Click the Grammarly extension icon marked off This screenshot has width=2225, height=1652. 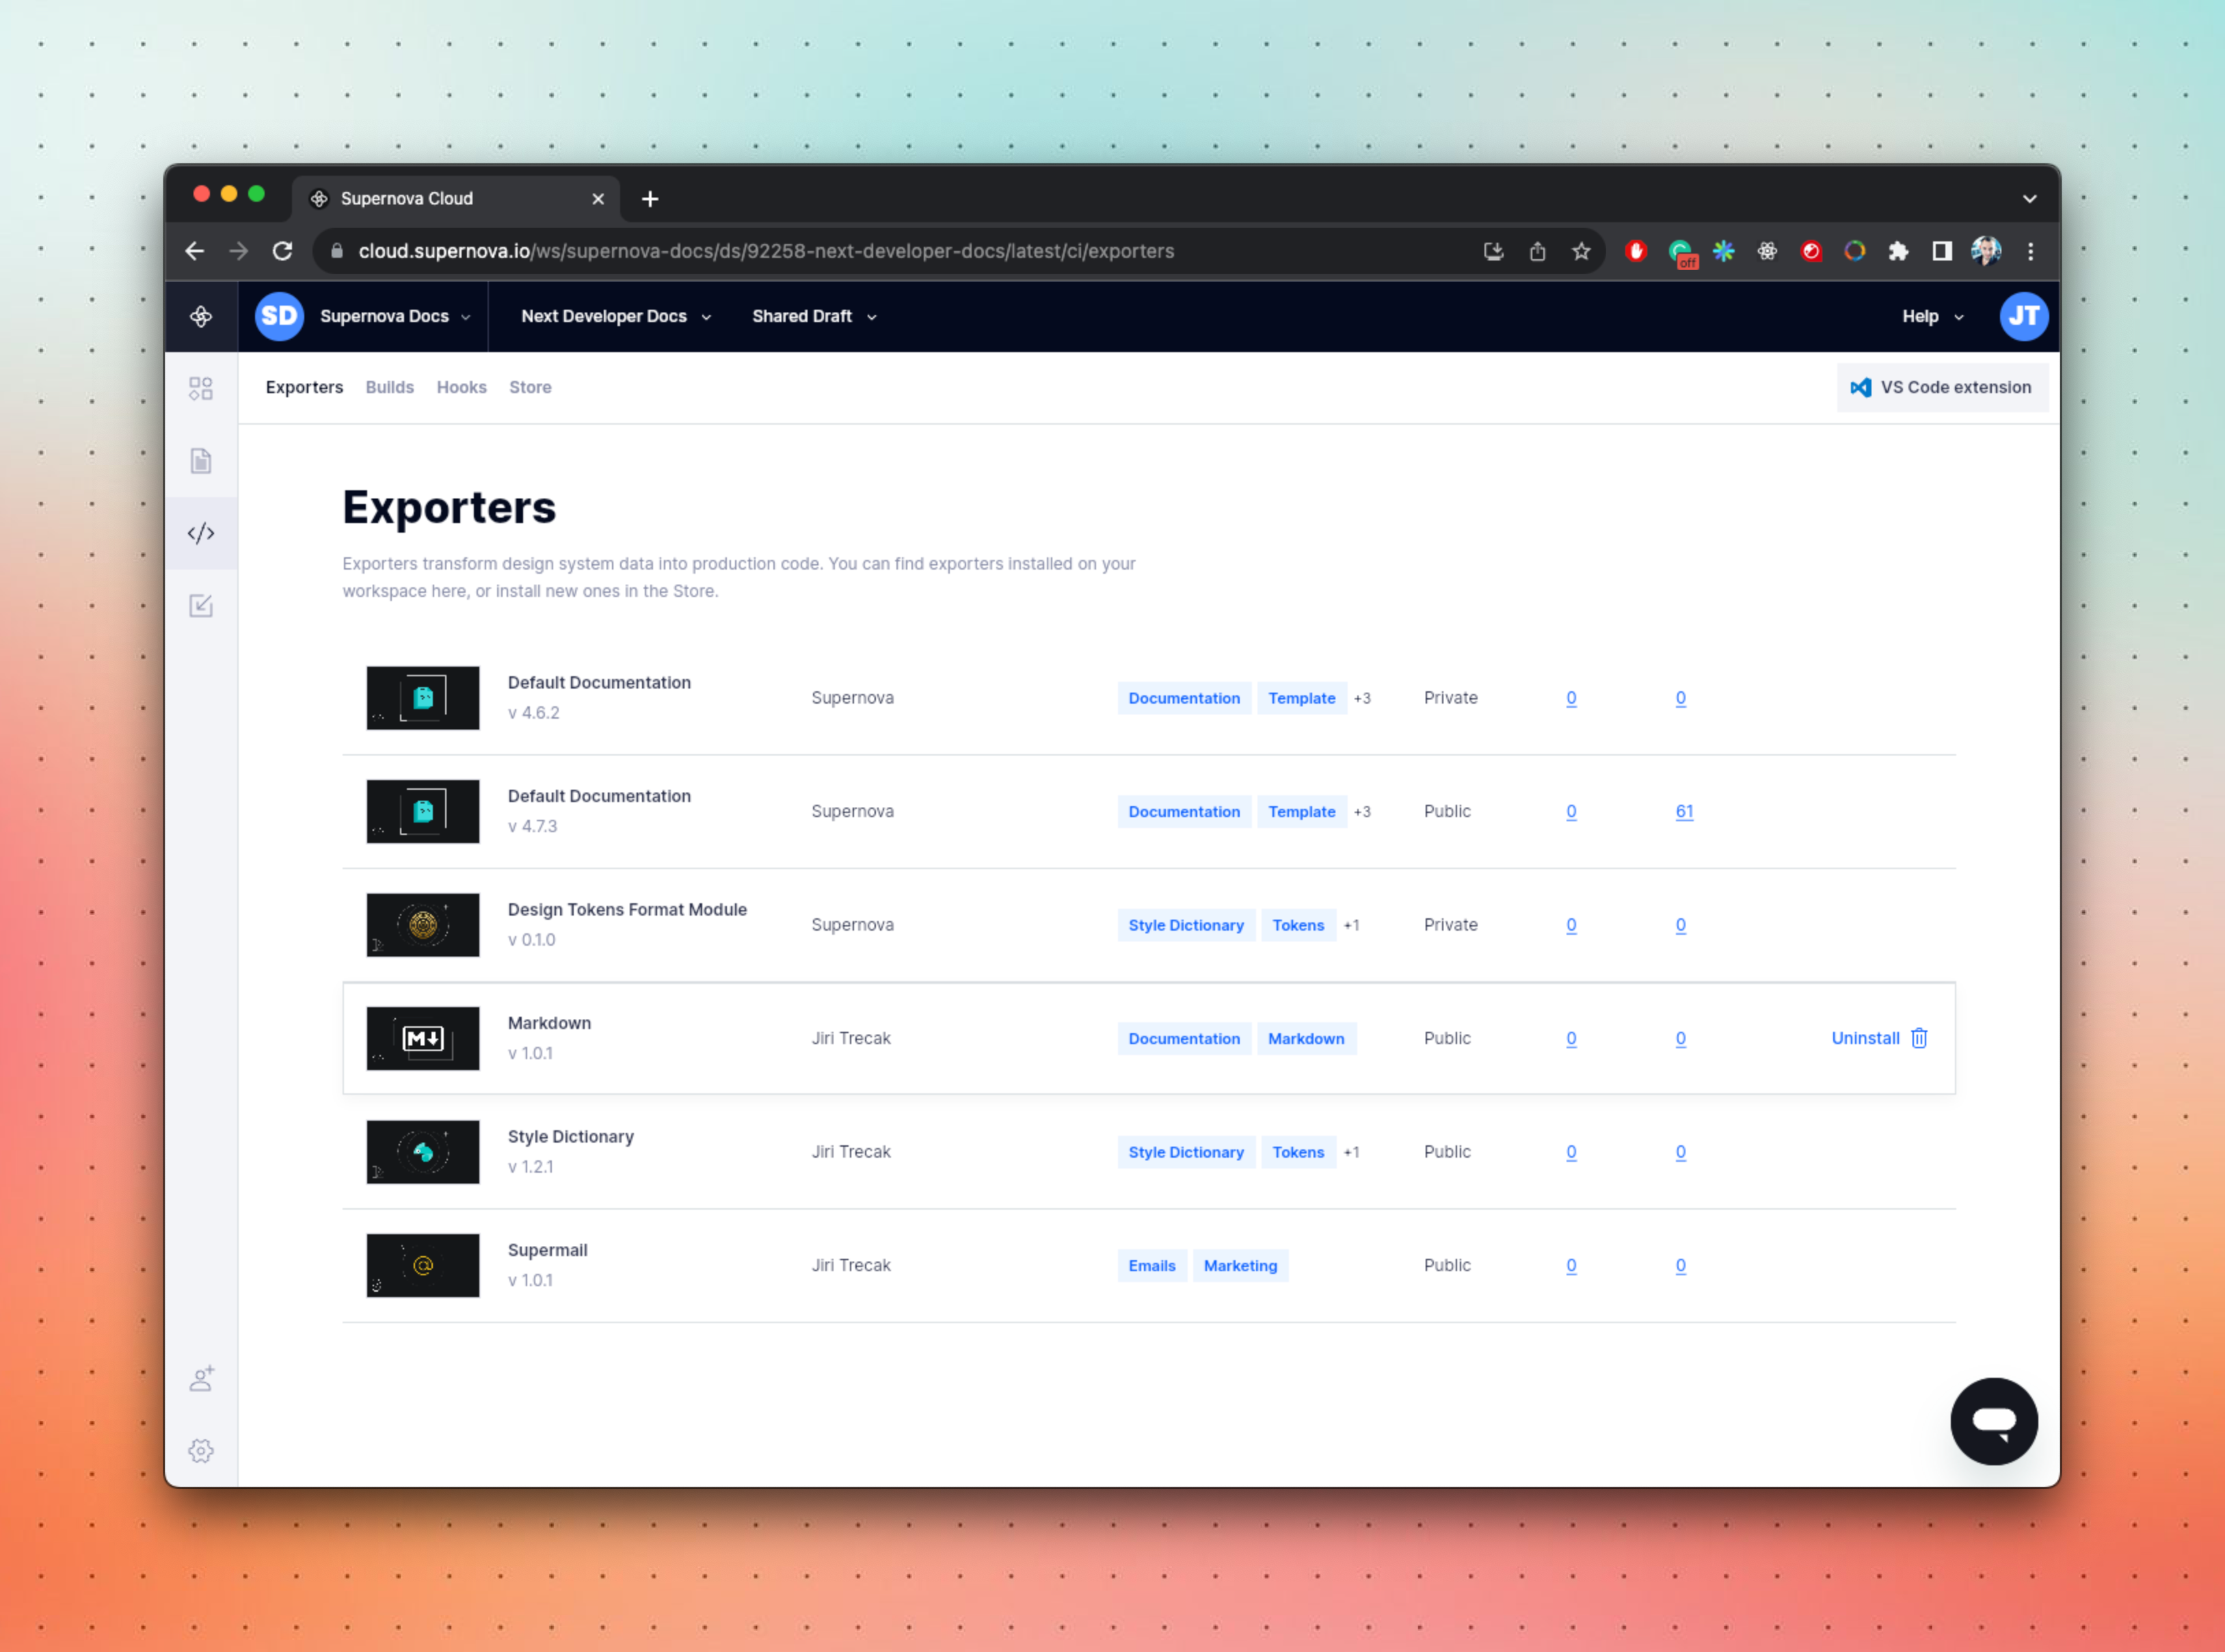click(x=1681, y=253)
